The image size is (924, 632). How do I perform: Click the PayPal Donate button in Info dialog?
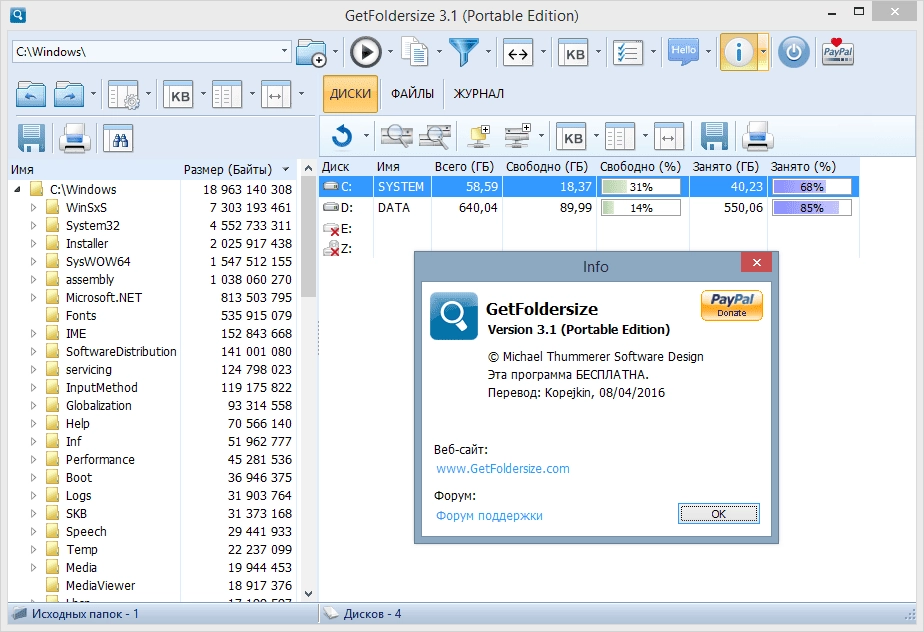[x=731, y=305]
